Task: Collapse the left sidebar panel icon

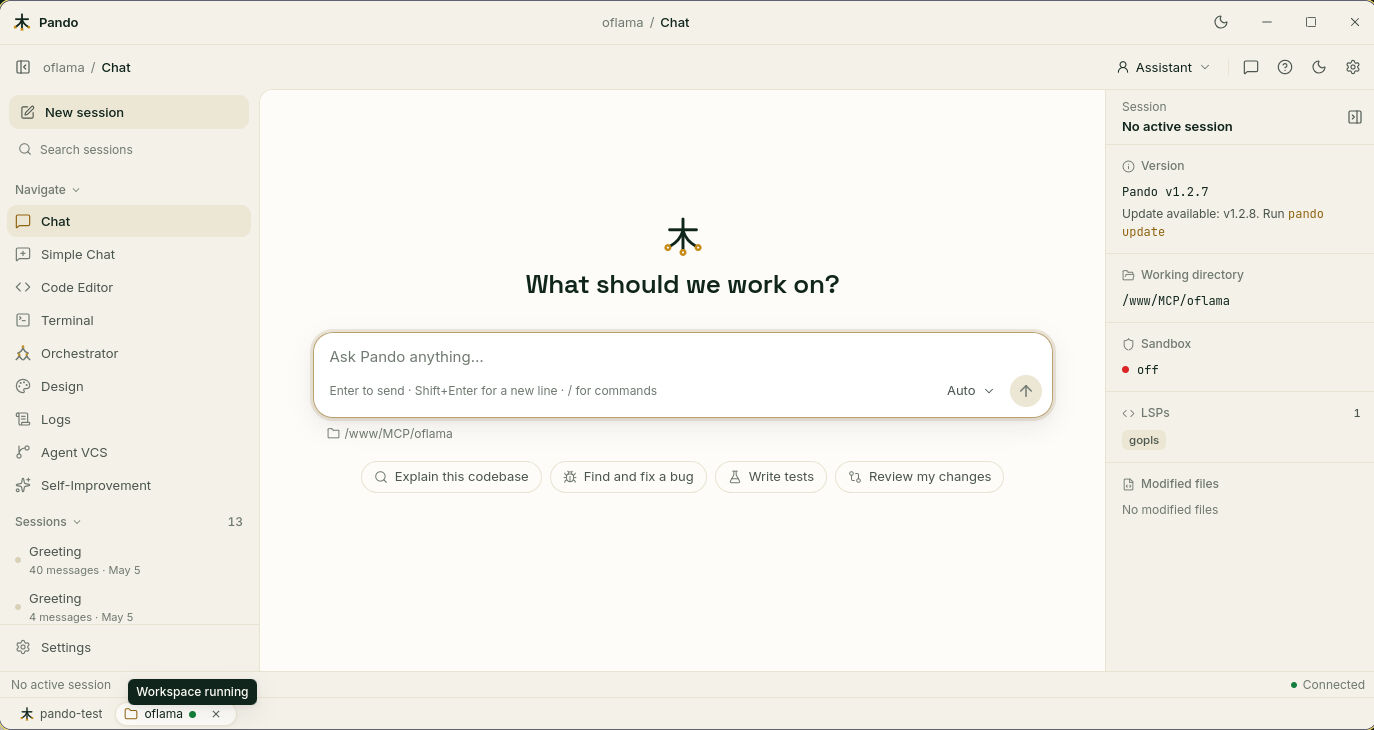Action: pos(23,67)
